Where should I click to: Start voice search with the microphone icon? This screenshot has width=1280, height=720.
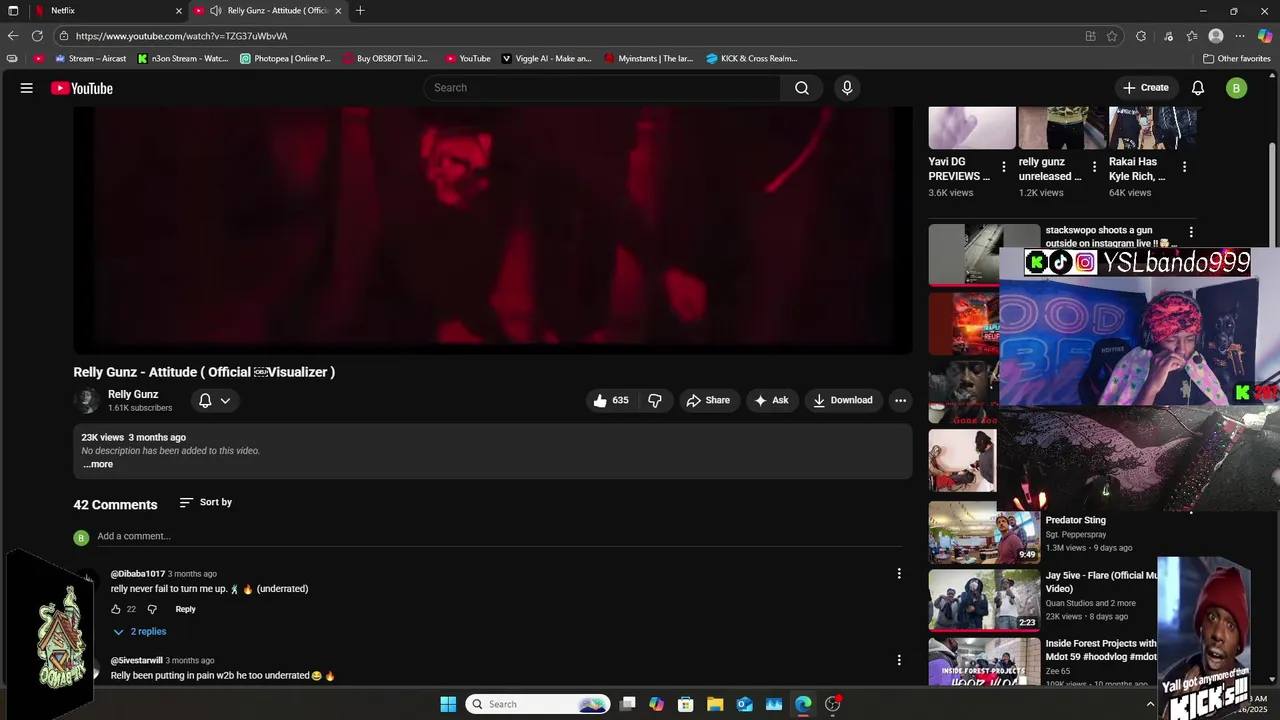[847, 88]
